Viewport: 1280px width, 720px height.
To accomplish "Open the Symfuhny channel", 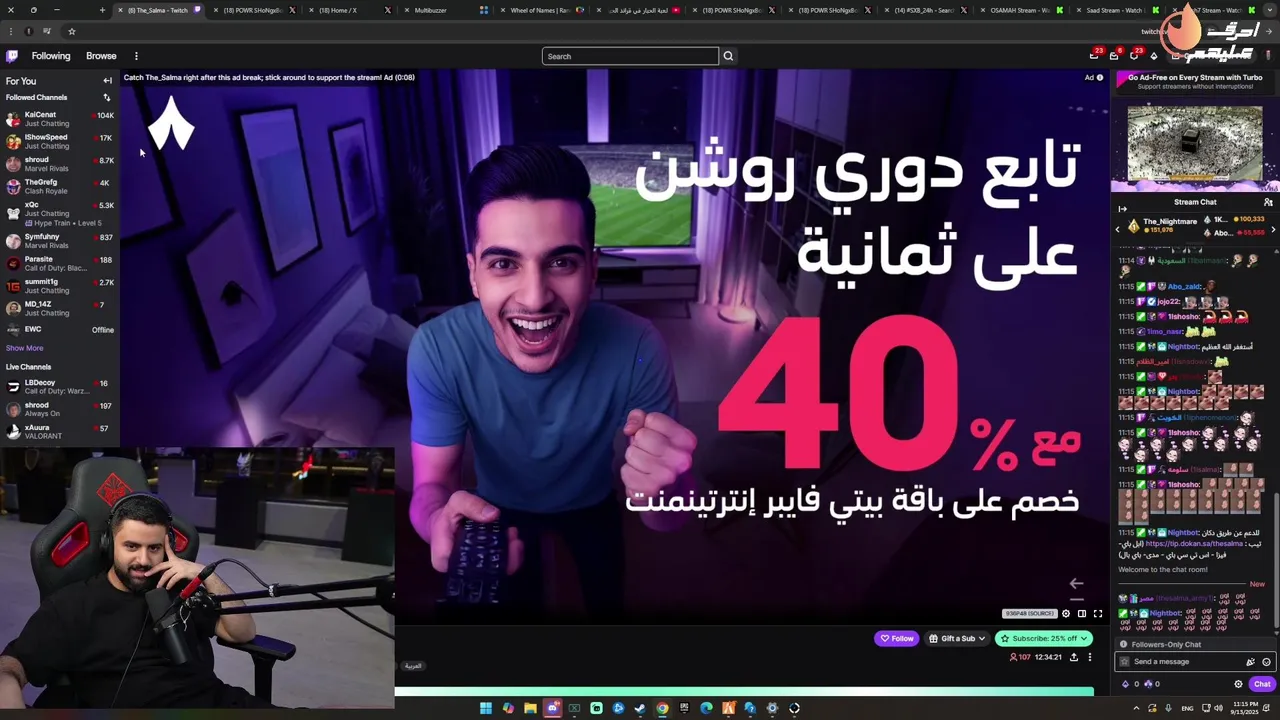I will [x=60, y=241].
